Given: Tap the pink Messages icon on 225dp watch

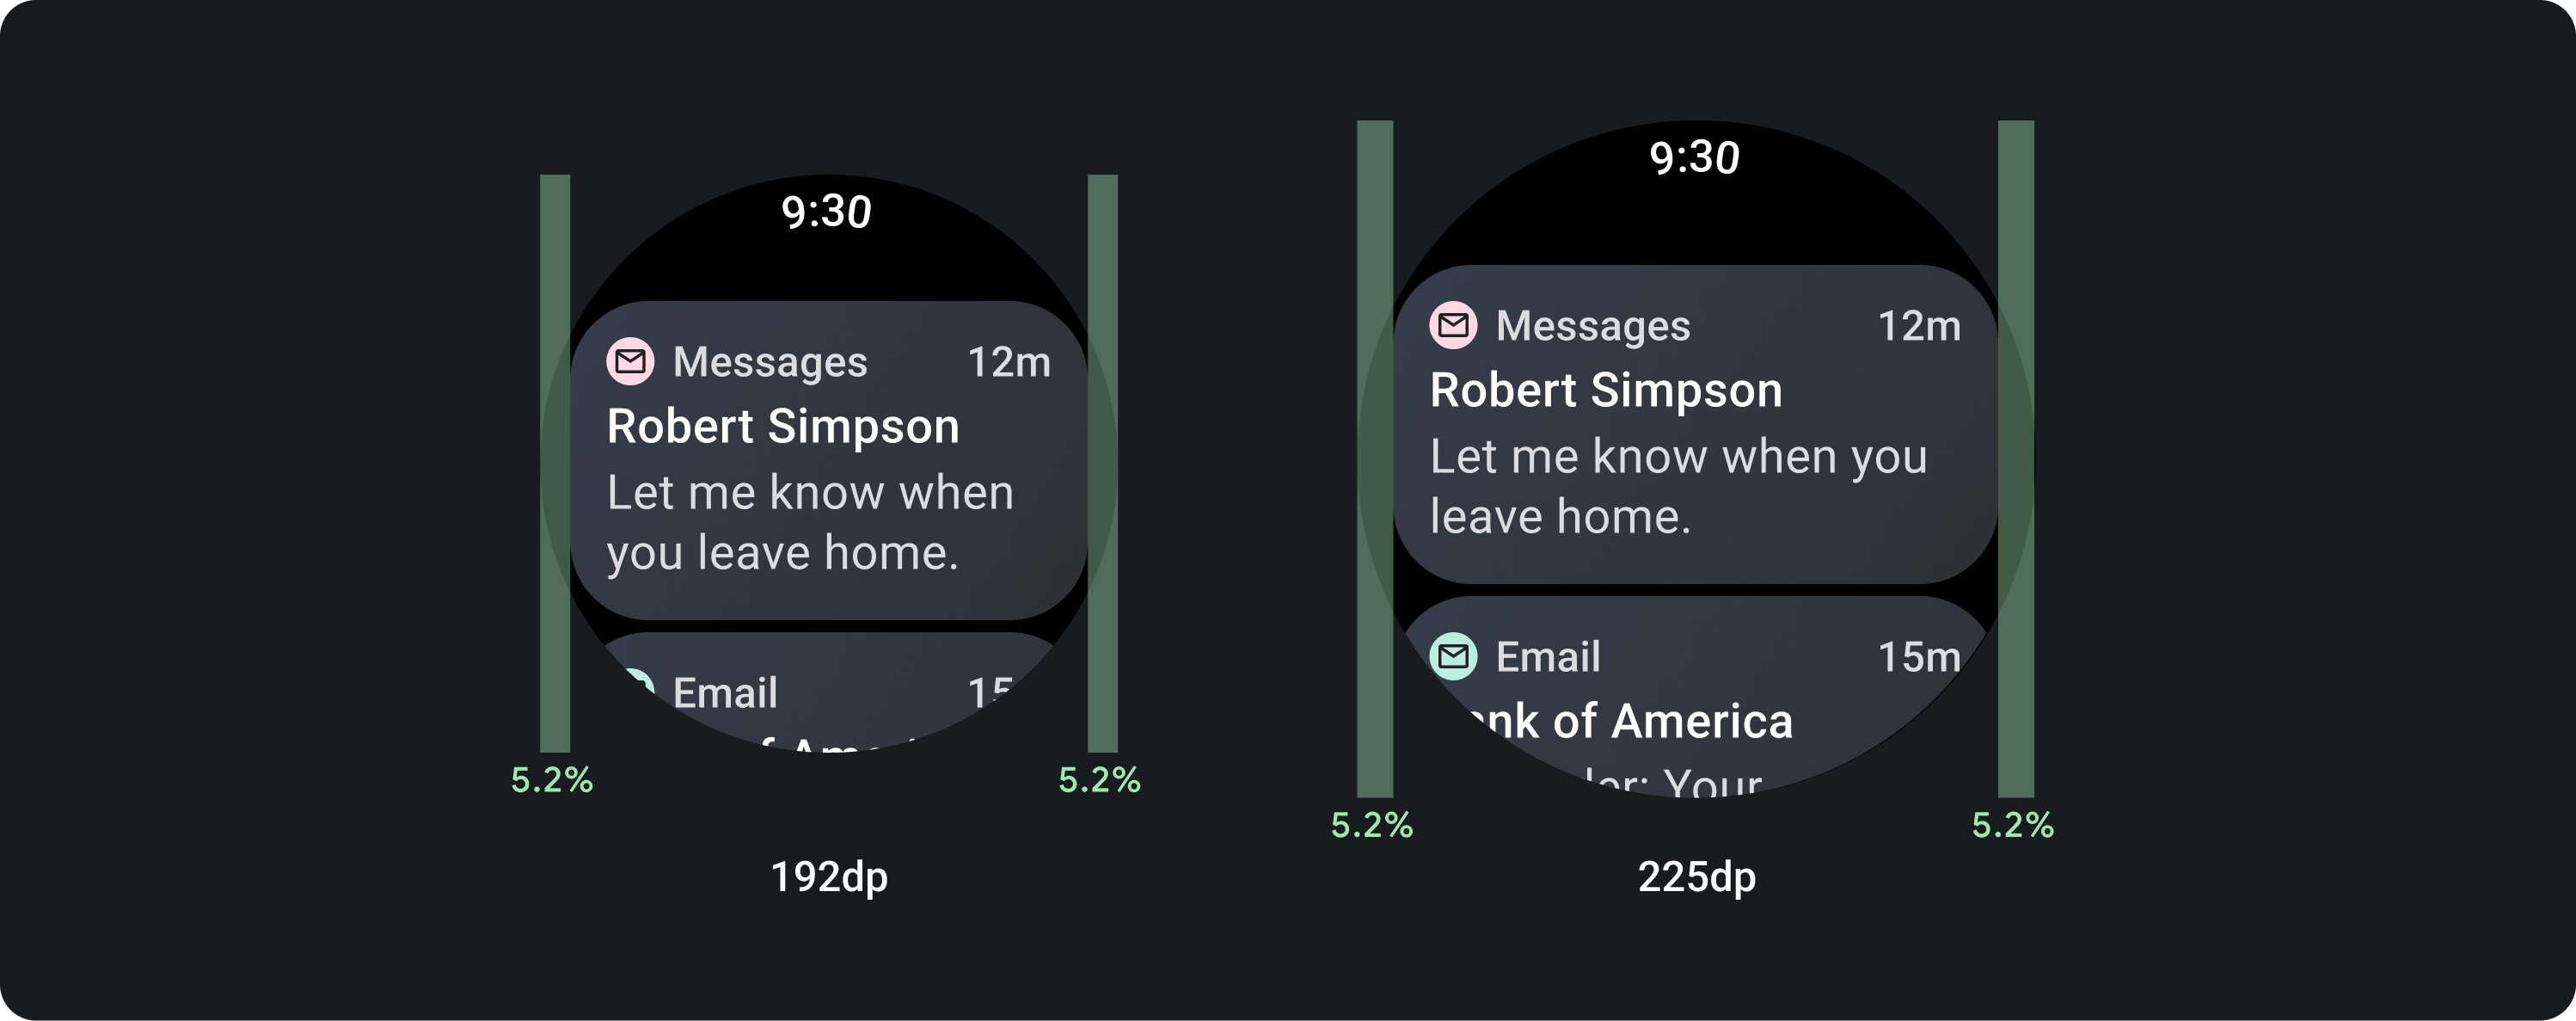Looking at the screenshot, I should click(x=1453, y=325).
